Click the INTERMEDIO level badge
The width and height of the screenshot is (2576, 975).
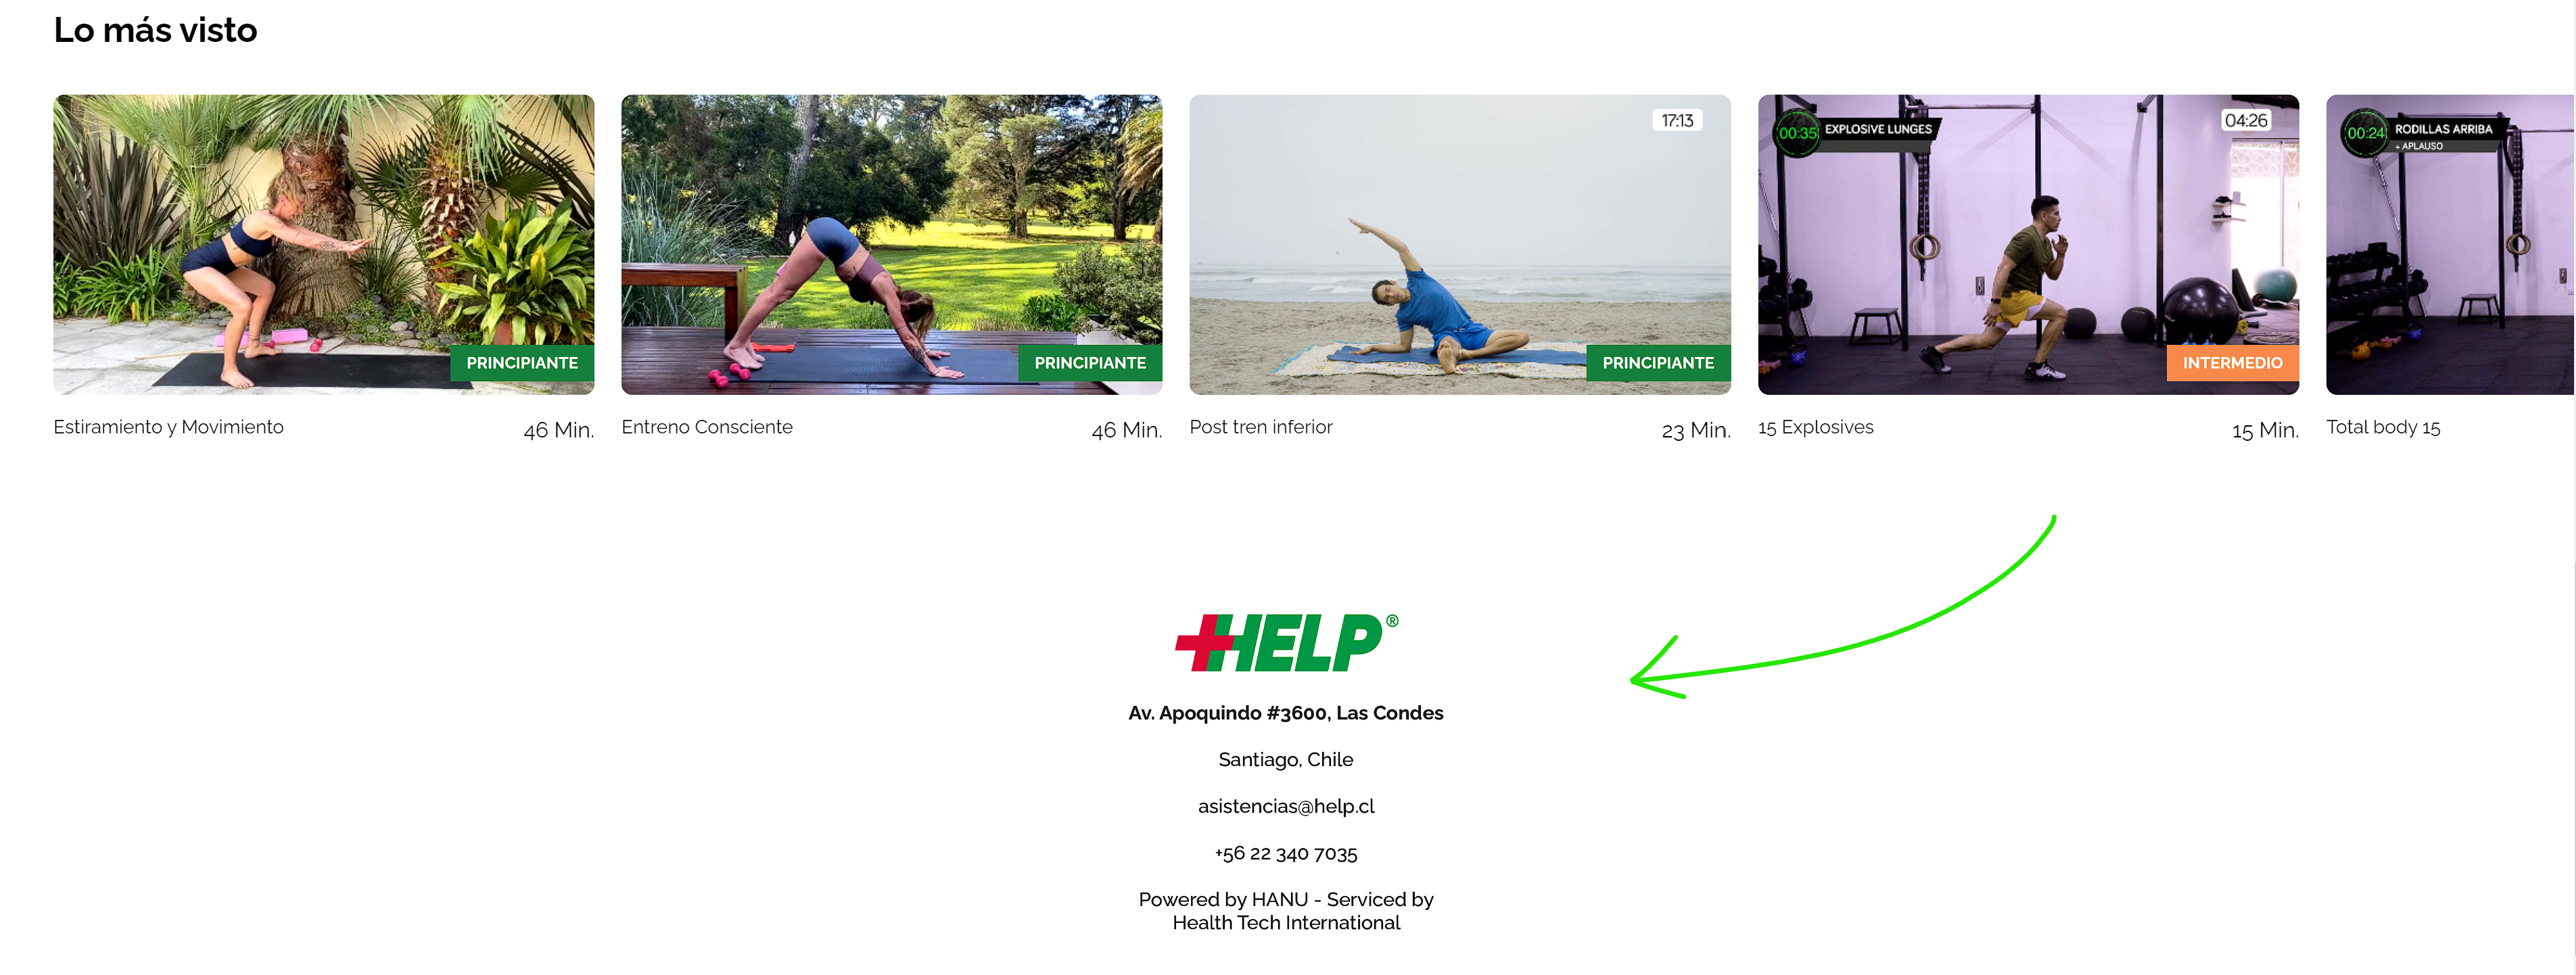point(2231,363)
